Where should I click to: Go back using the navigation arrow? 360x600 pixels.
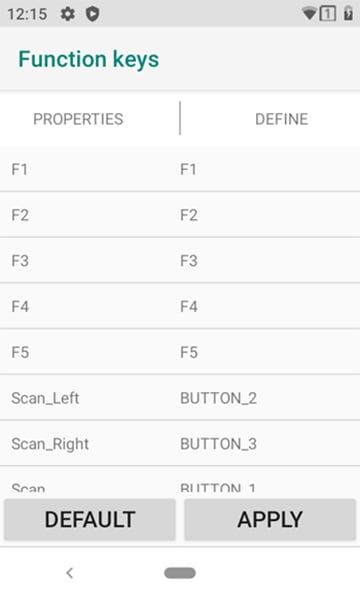tap(69, 573)
